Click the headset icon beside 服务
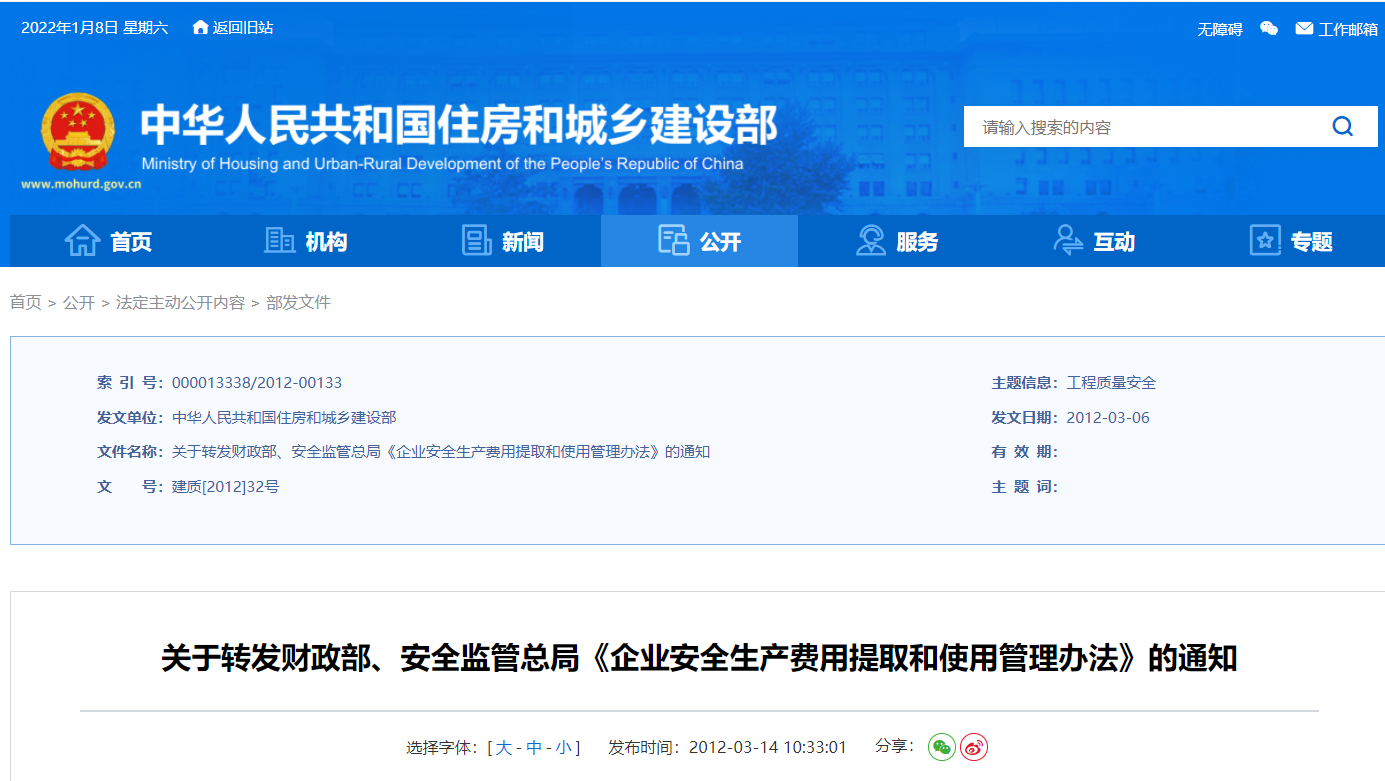1385x781 pixels. click(871, 240)
